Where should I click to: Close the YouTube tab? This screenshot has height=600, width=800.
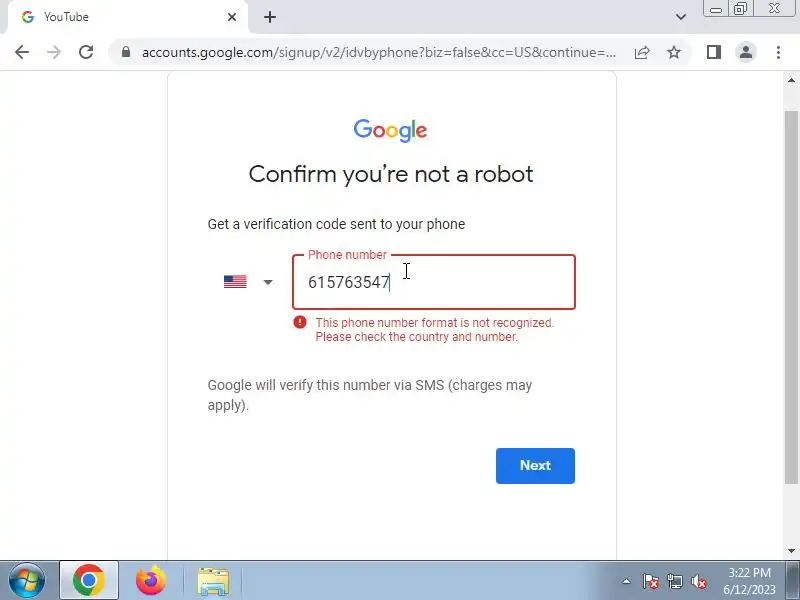click(232, 17)
